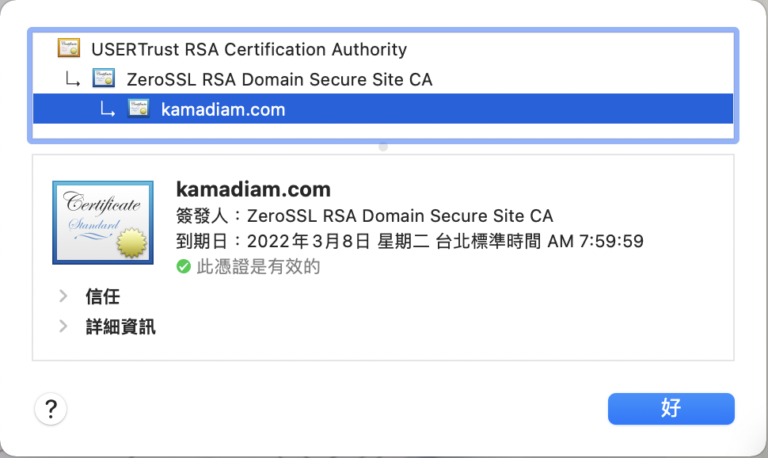Click the pane divider handle dot

383,147
